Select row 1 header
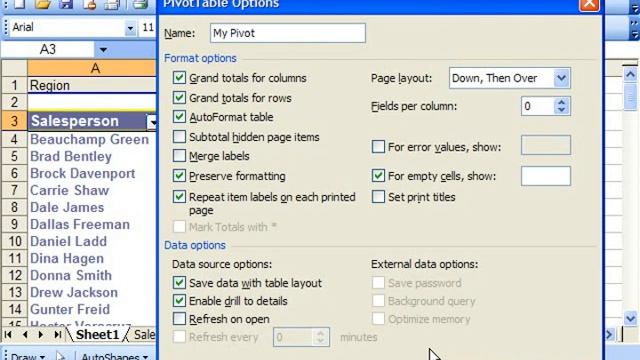 tap(14, 85)
